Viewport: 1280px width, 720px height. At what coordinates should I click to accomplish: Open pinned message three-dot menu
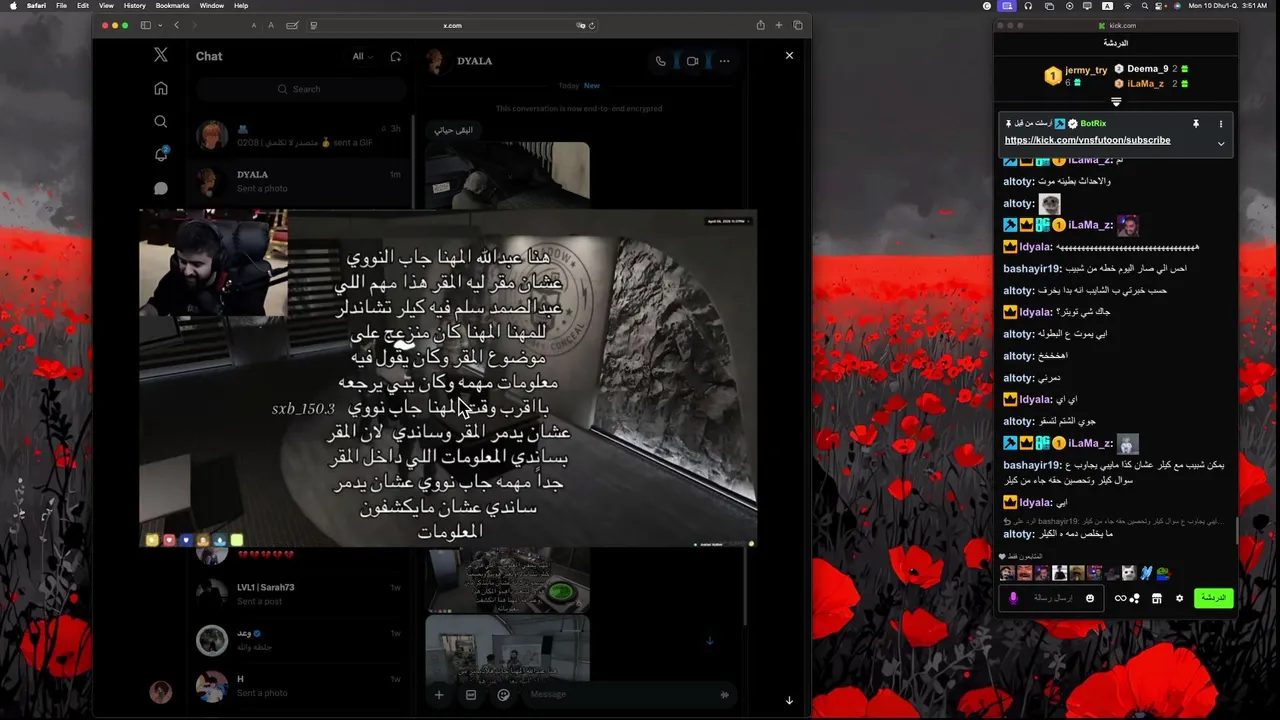pyautogui.click(x=1220, y=124)
